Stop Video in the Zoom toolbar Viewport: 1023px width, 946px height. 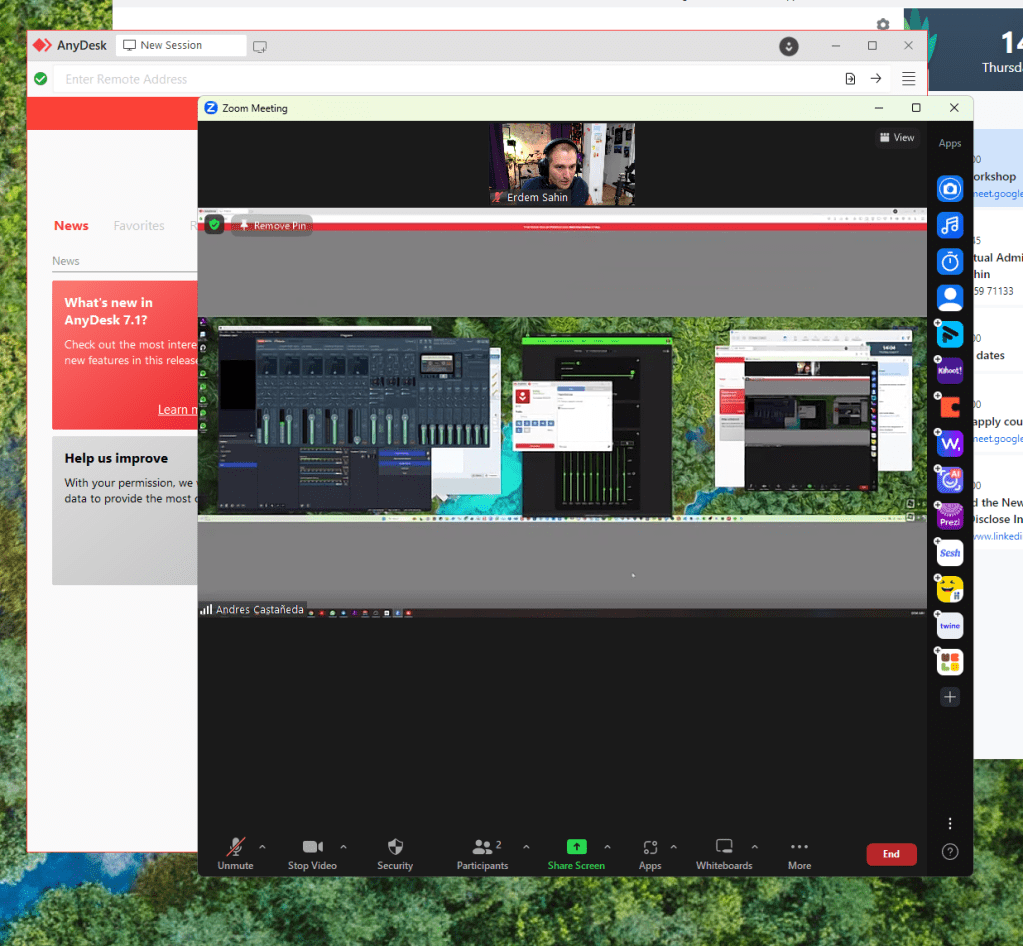coord(313,854)
